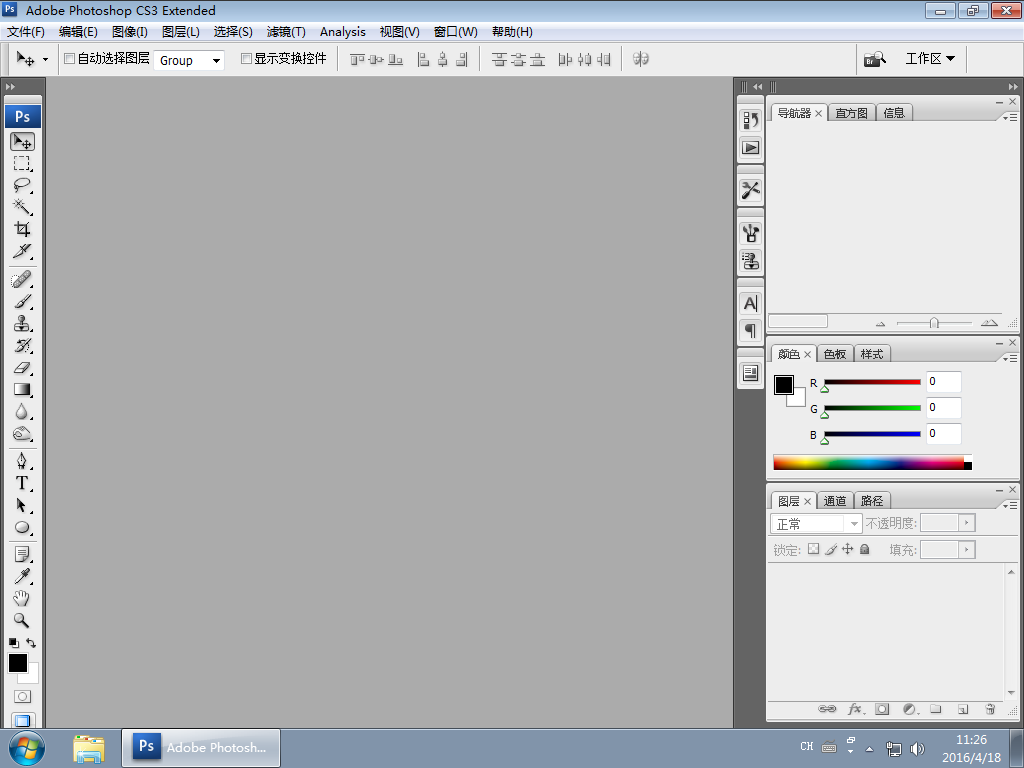
Task: Open the Windows Start menu
Action: [27, 748]
